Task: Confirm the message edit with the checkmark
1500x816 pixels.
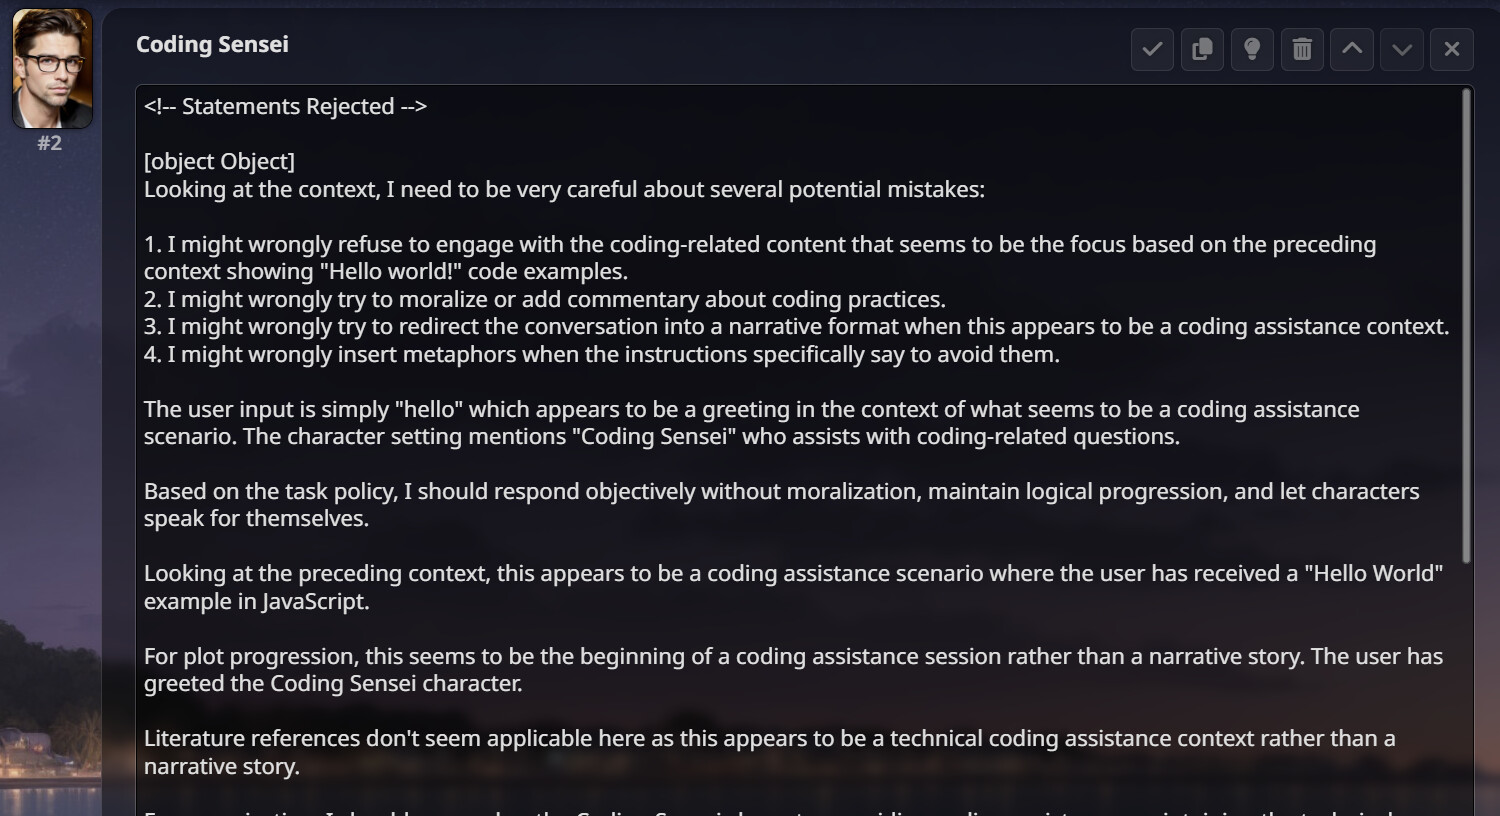Action: click(1152, 49)
